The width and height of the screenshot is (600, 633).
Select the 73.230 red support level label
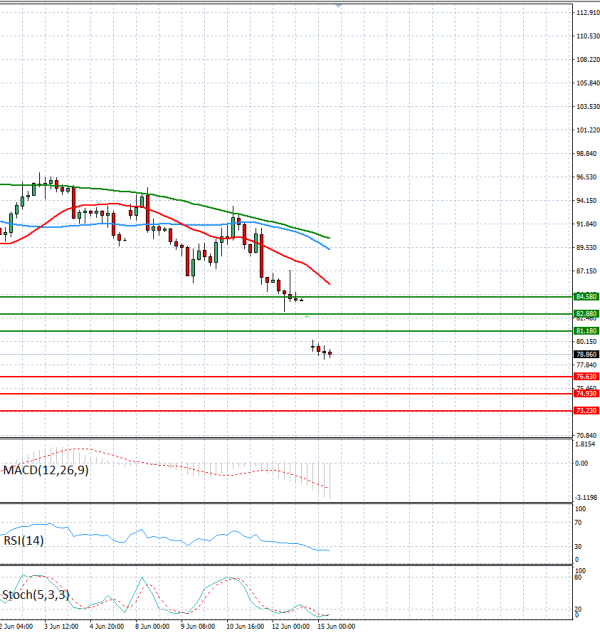586,411
